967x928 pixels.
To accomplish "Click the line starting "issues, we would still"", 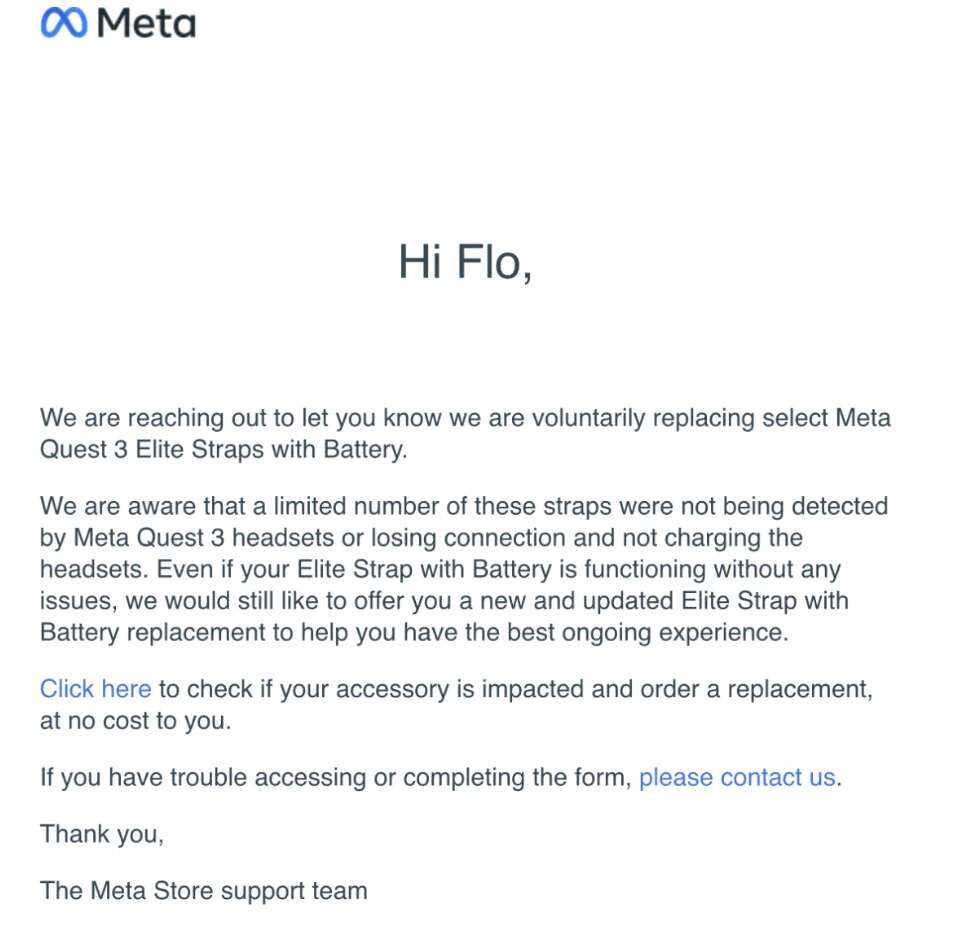I will pyautogui.click(x=444, y=601).
